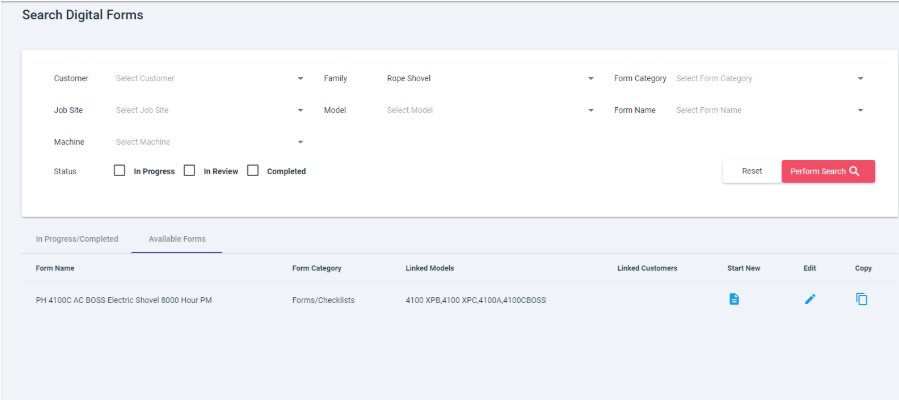Click the Form Name column header
Image resolution: width=899 pixels, height=400 pixels.
(x=55, y=268)
